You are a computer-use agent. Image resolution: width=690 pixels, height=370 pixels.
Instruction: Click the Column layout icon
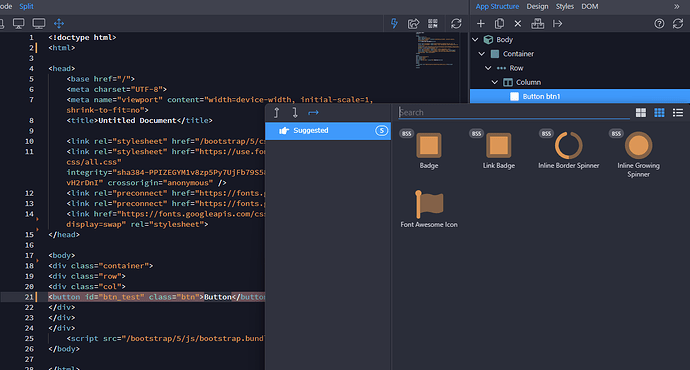click(508, 82)
